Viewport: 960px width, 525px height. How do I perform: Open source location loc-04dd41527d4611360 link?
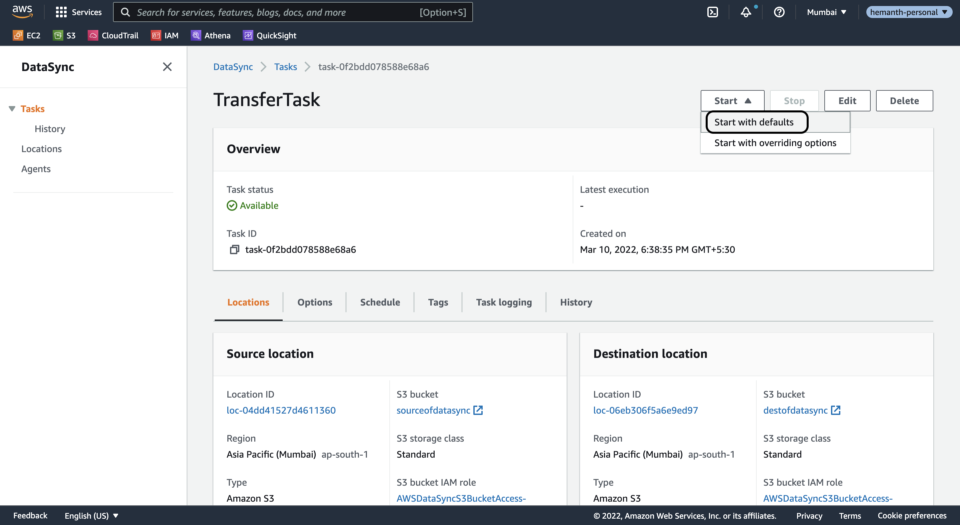click(x=281, y=411)
